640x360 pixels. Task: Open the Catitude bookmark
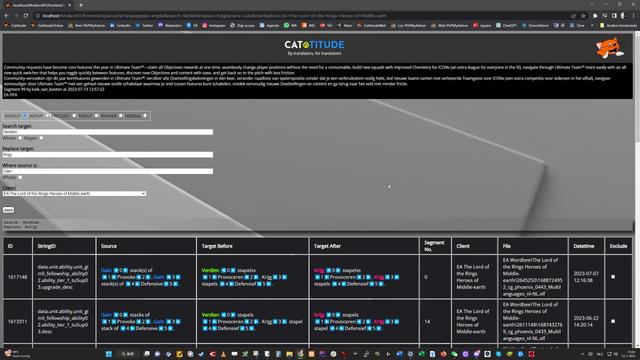pos(15,25)
